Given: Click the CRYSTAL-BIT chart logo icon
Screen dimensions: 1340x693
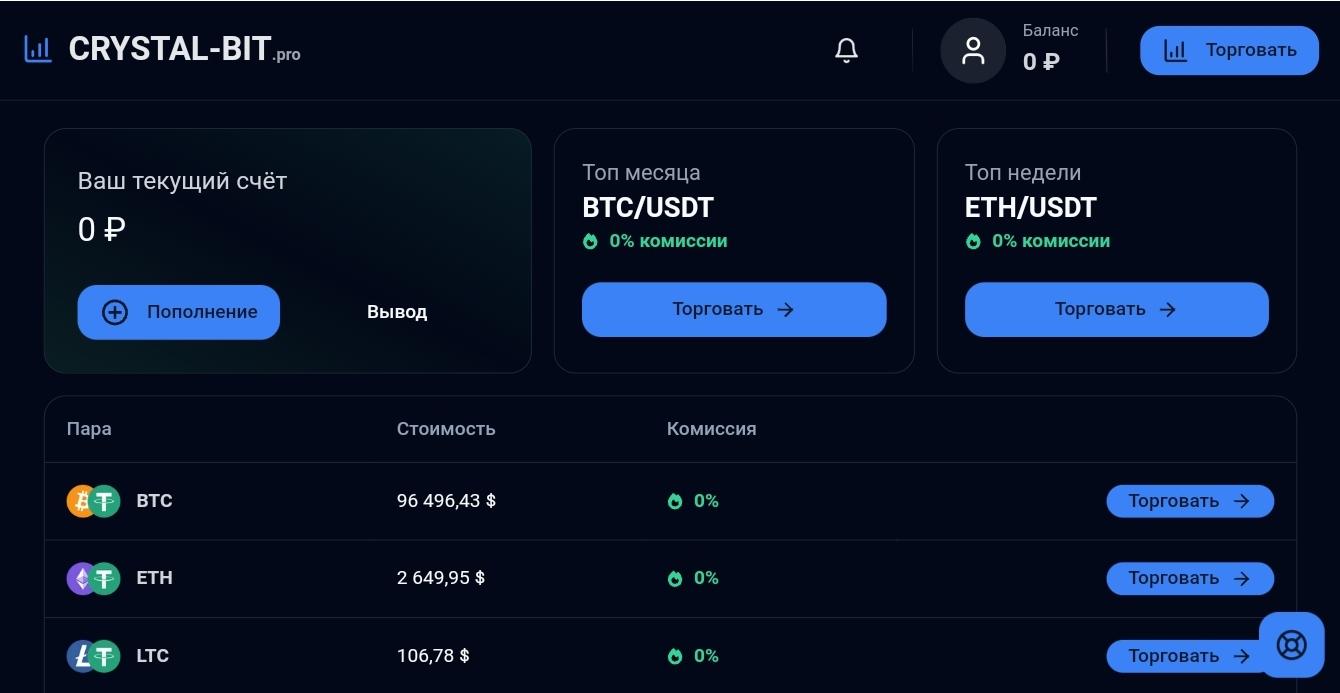Looking at the screenshot, I should 38,49.
